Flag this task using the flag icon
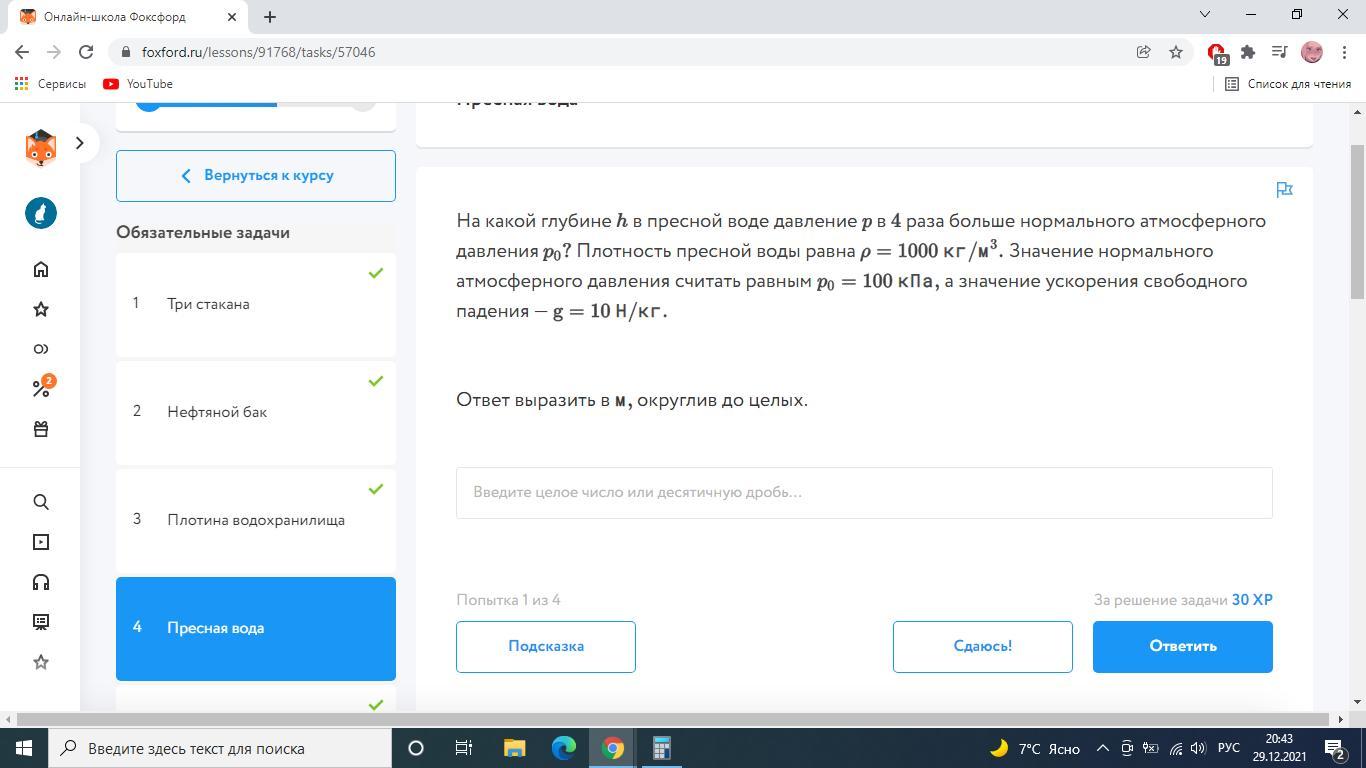The width and height of the screenshot is (1366, 768). point(1284,189)
